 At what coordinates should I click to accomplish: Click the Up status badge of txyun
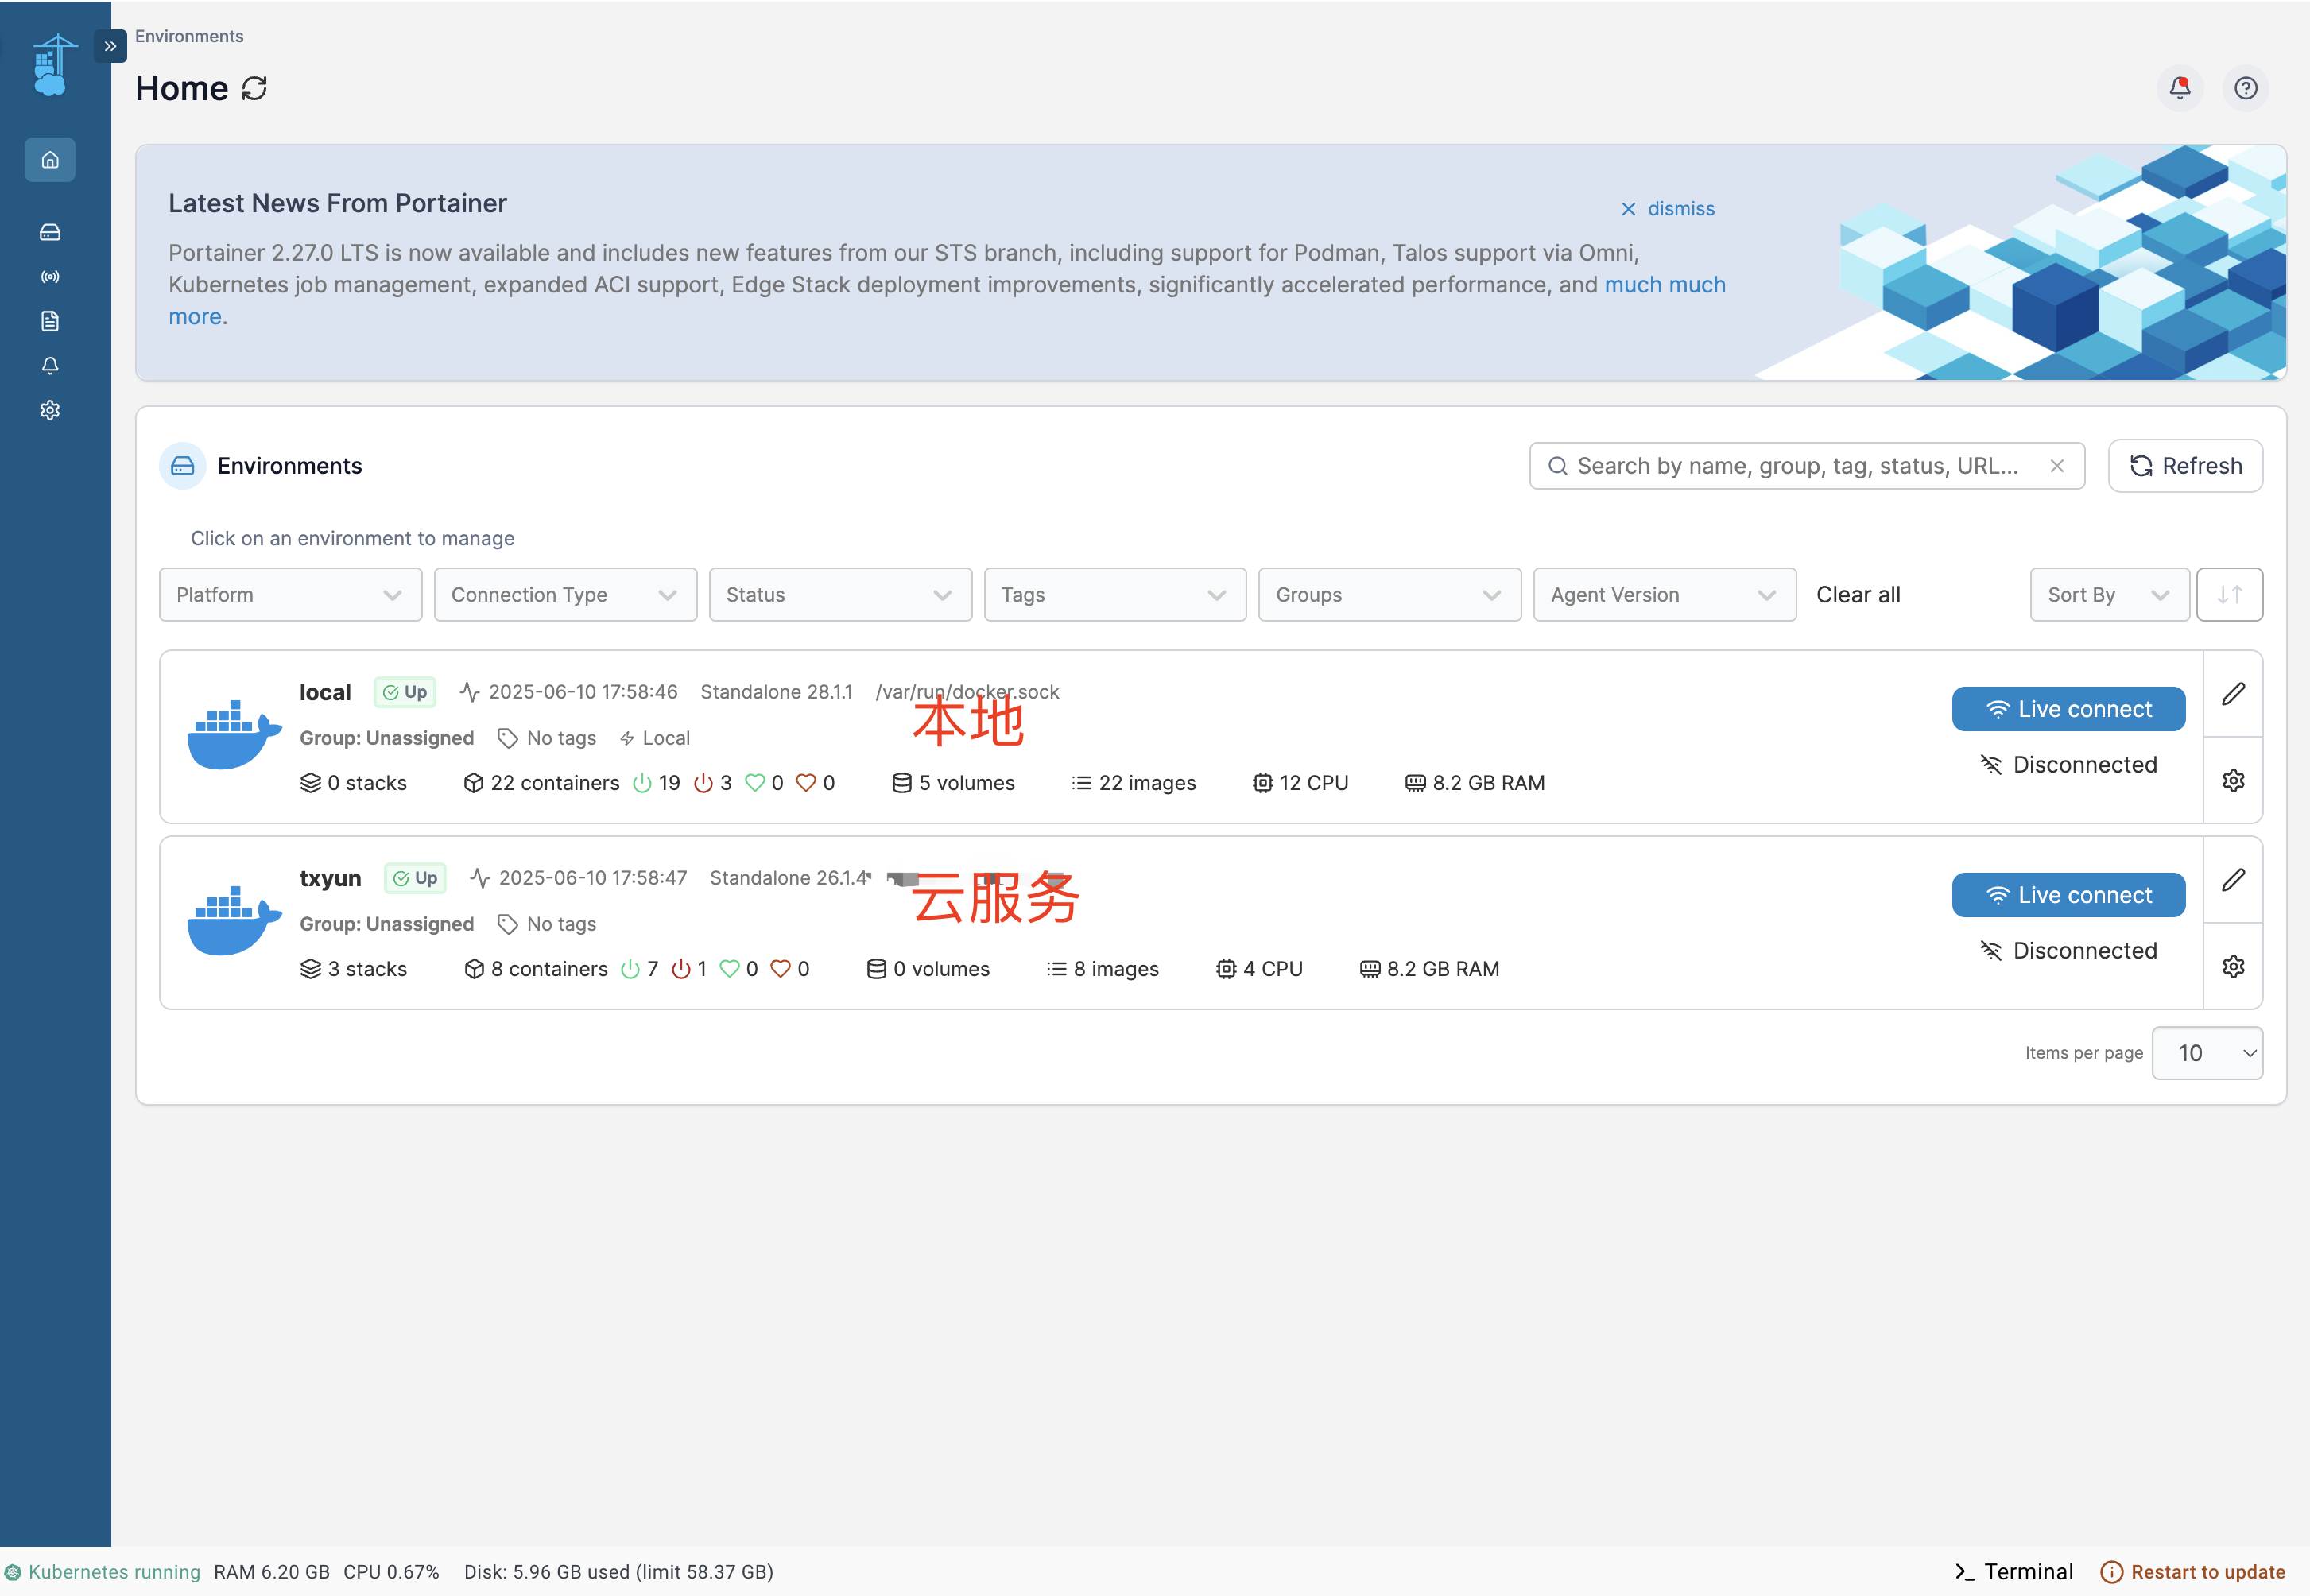click(415, 878)
